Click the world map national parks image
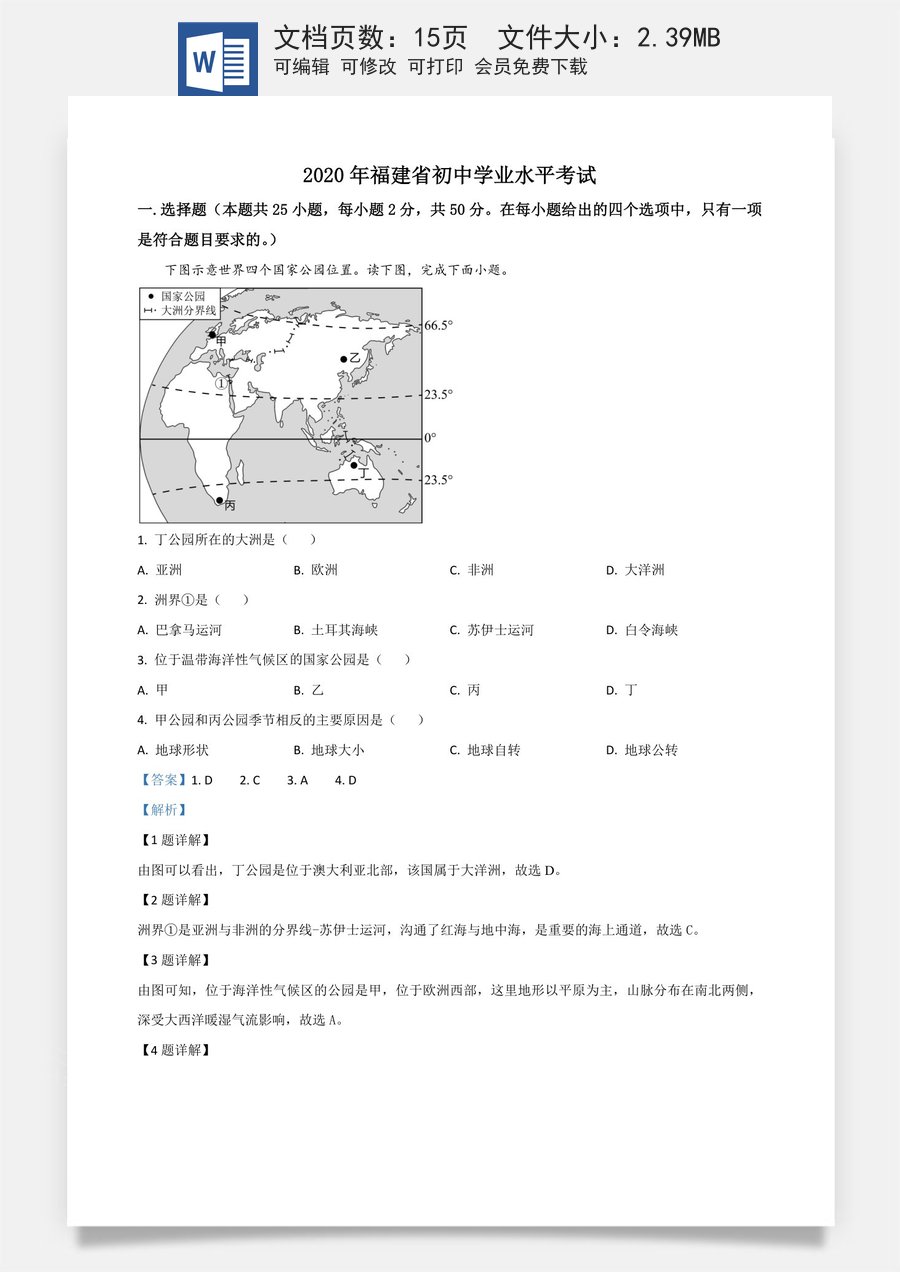Image resolution: width=900 pixels, height=1272 pixels. (x=296, y=405)
